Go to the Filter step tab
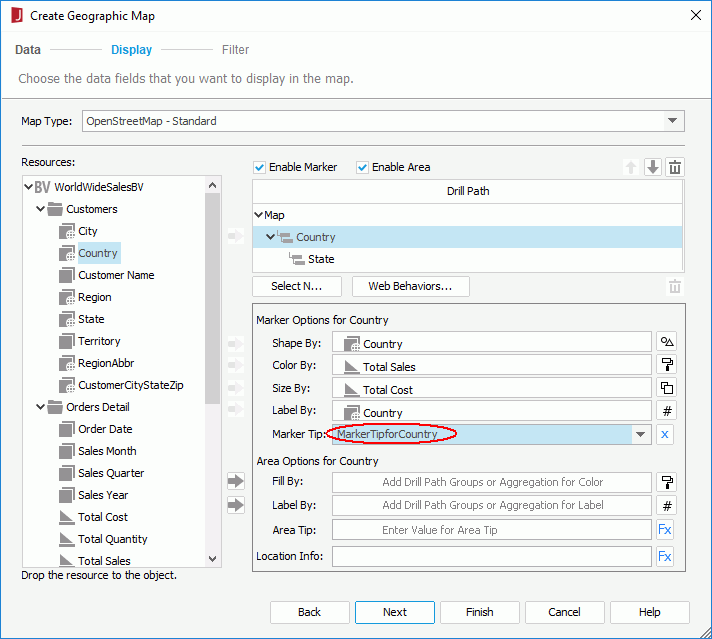The image size is (712, 639). point(235,50)
